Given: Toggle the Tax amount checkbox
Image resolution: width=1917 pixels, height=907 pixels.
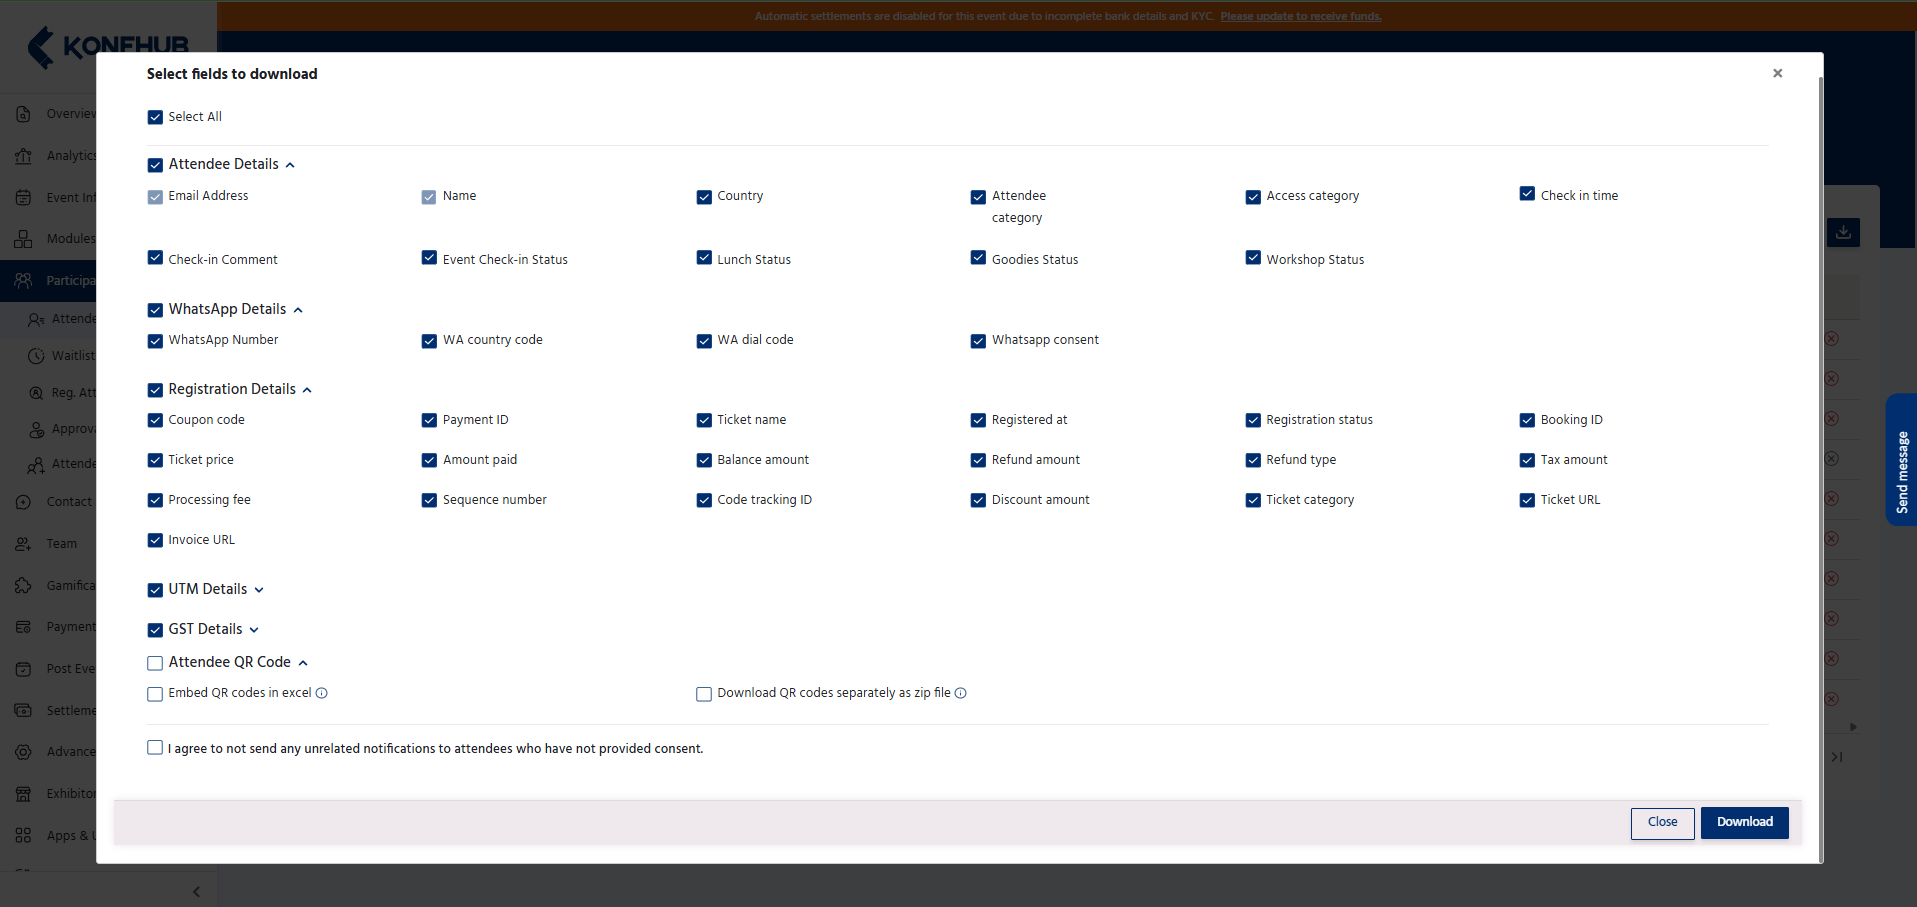Looking at the screenshot, I should coord(1527,460).
